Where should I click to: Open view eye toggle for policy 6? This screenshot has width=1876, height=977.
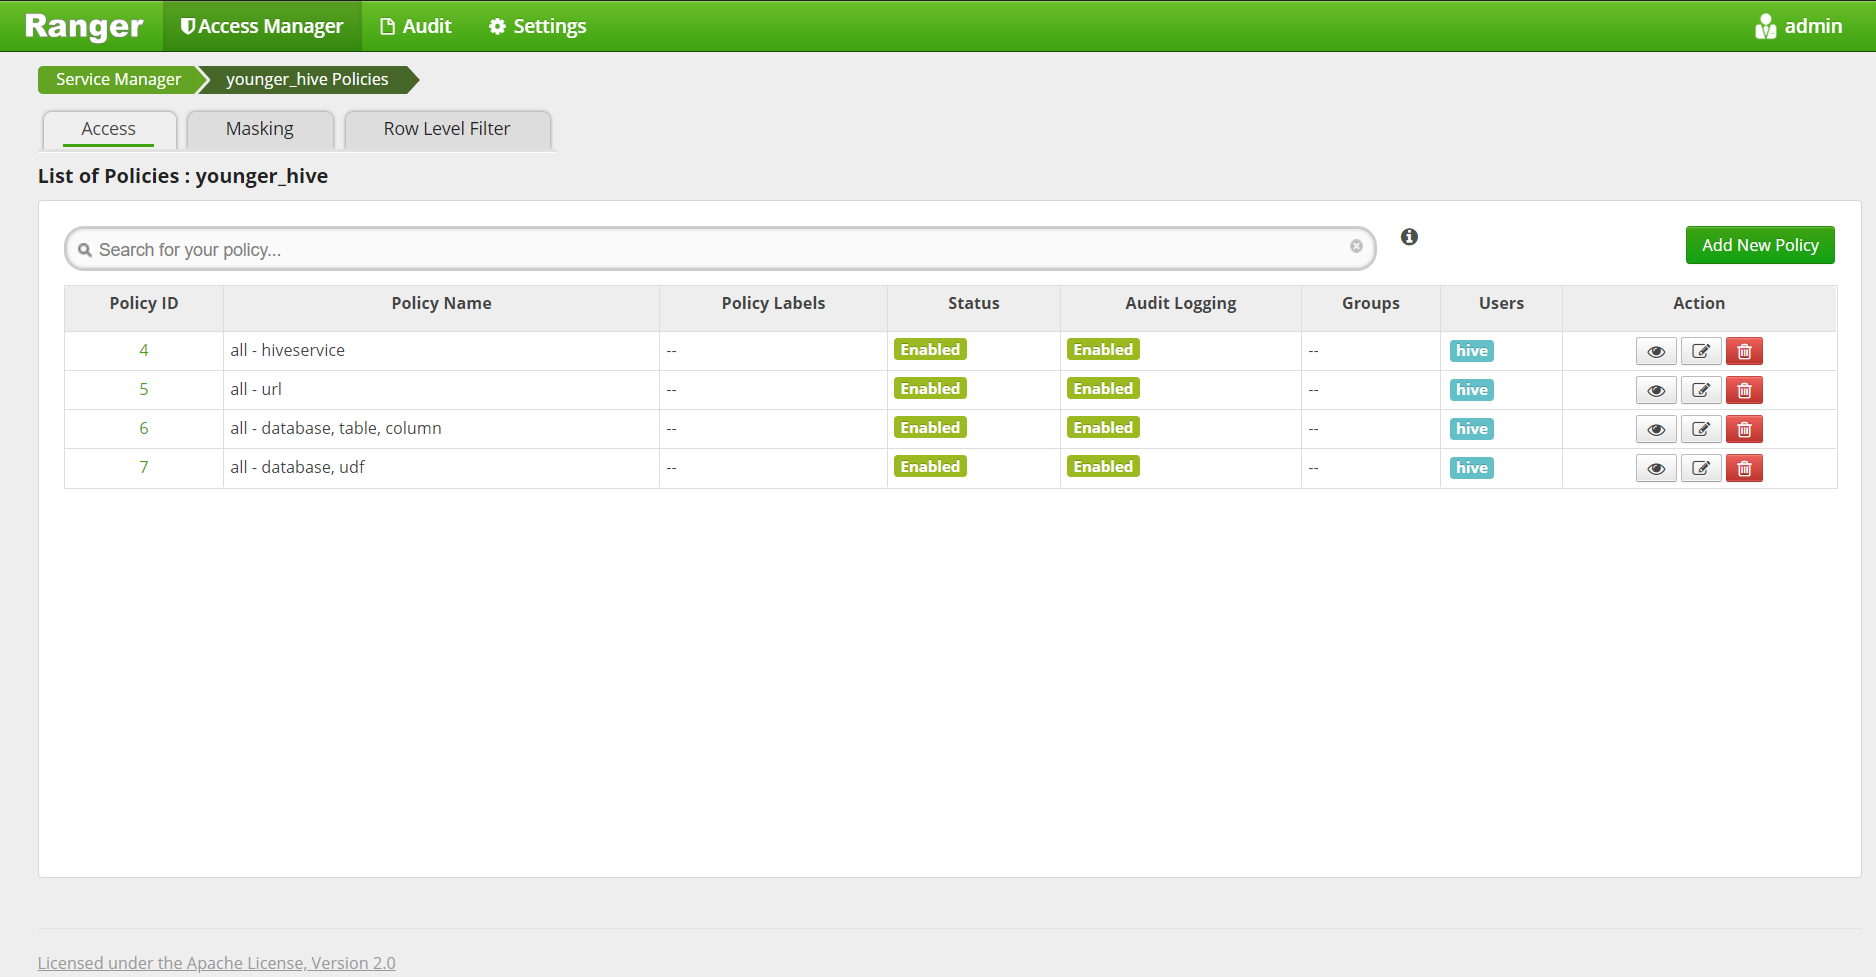[x=1655, y=428]
